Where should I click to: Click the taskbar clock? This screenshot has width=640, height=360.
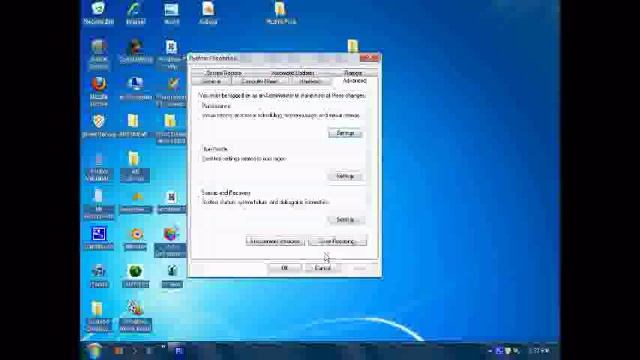[539, 351]
